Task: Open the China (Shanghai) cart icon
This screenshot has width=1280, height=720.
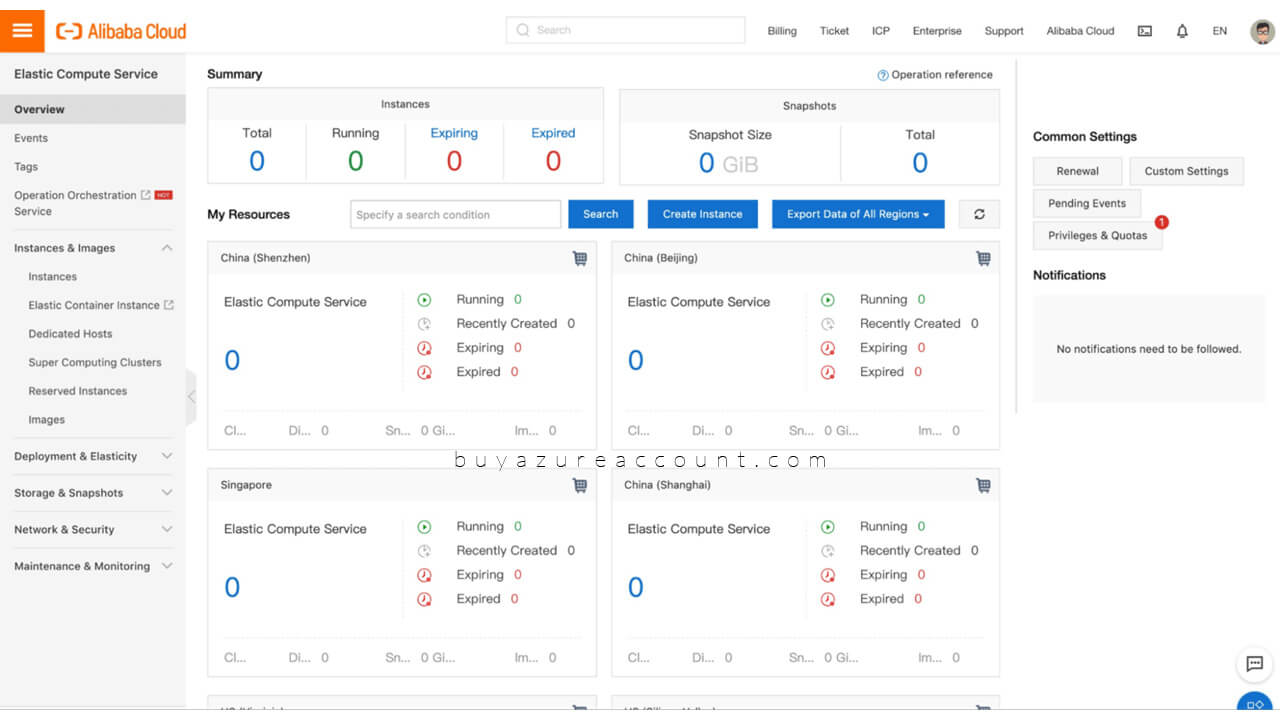Action: tap(983, 485)
